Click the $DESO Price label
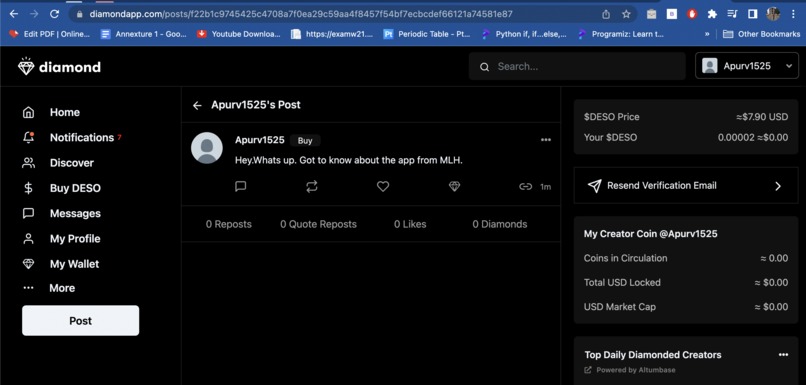Screen dimensions: 806x385 coord(612,117)
